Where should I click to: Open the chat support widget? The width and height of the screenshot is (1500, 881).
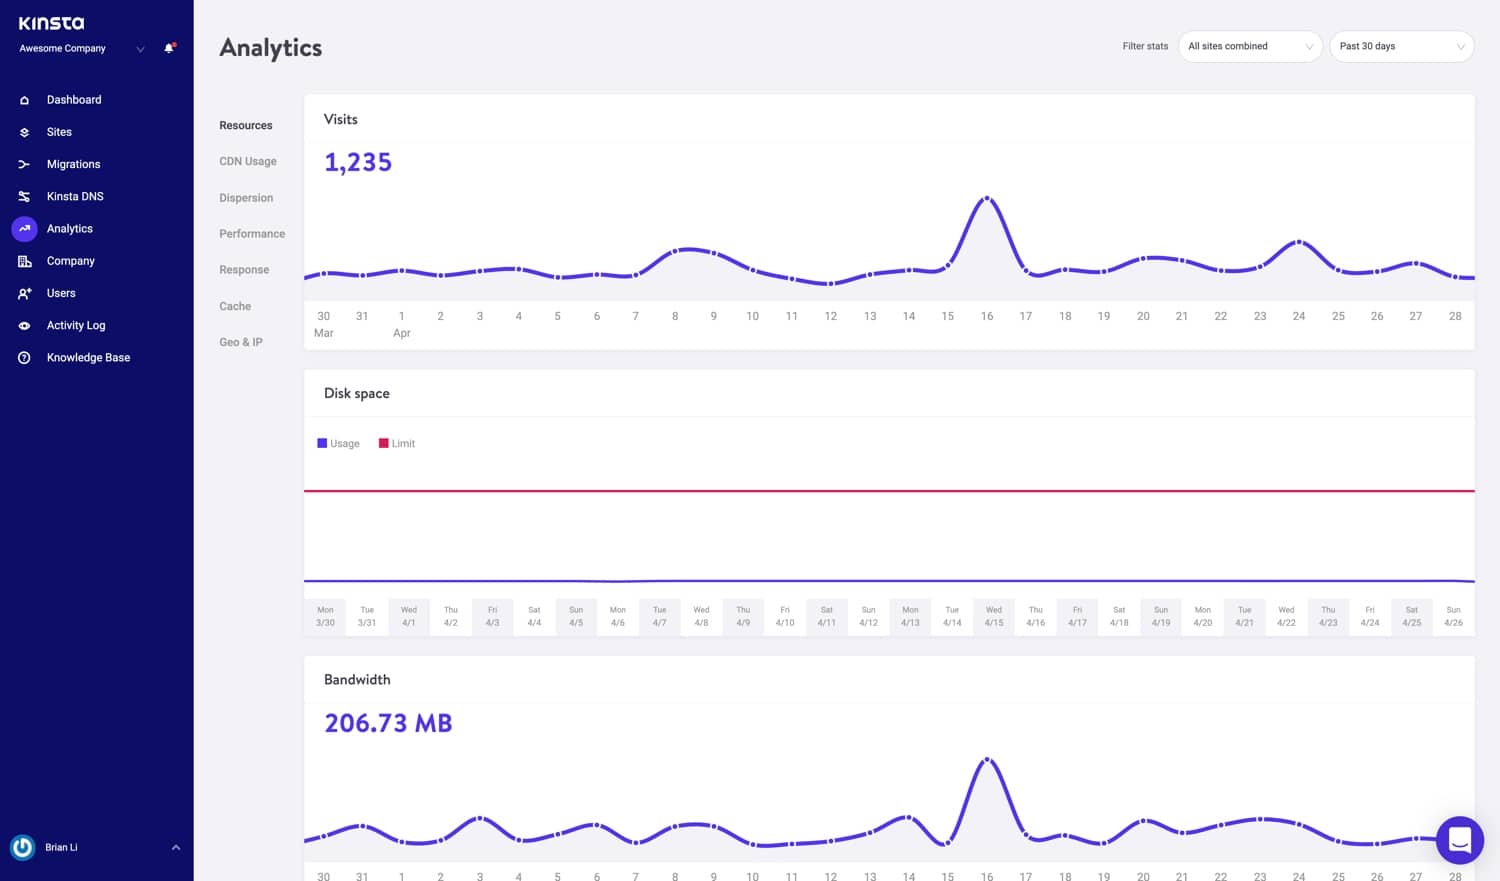[1459, 840]
